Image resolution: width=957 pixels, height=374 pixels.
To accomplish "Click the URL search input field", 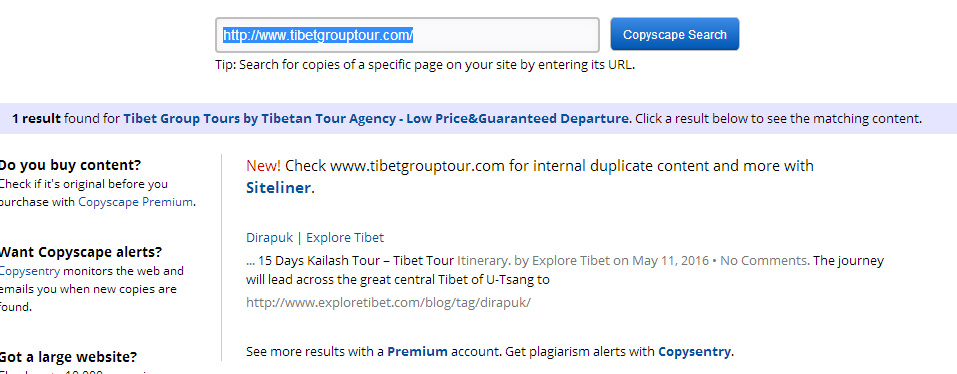I will pos(407,35).
